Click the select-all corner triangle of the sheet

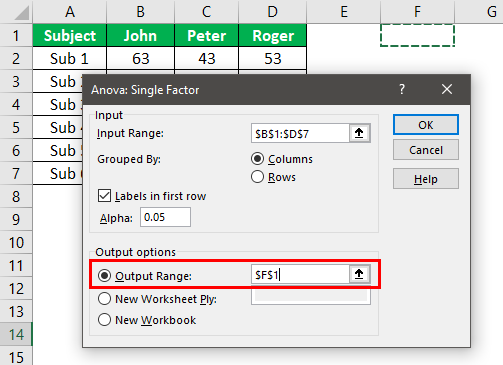coord(22,13)
